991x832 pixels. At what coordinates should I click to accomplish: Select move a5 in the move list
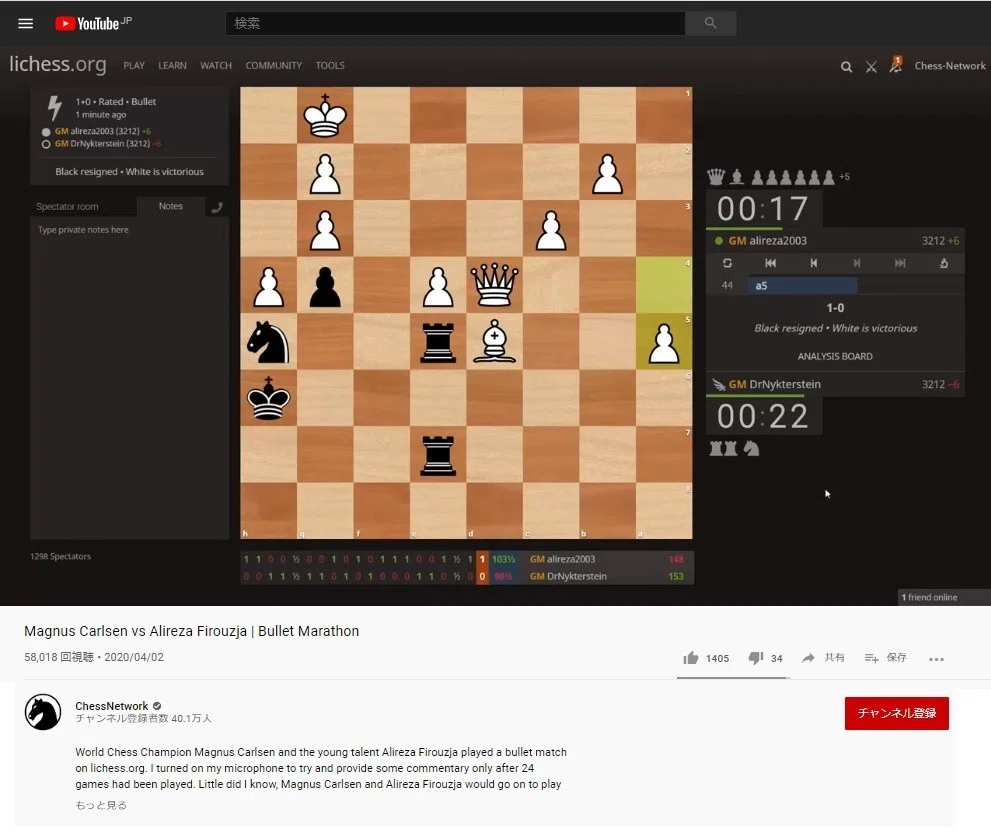click(802, 286)
